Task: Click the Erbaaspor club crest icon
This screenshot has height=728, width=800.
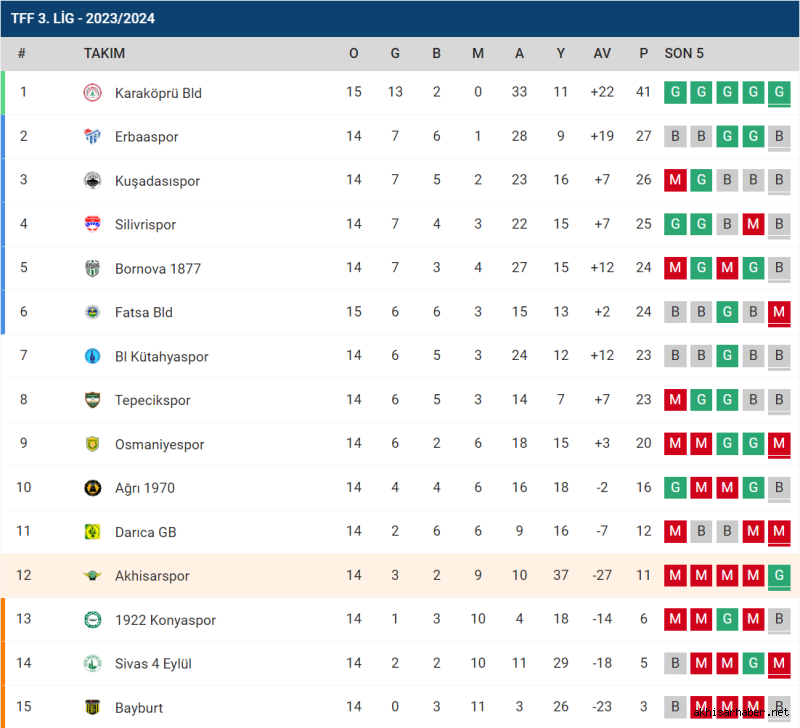Action: coord(92,136)
